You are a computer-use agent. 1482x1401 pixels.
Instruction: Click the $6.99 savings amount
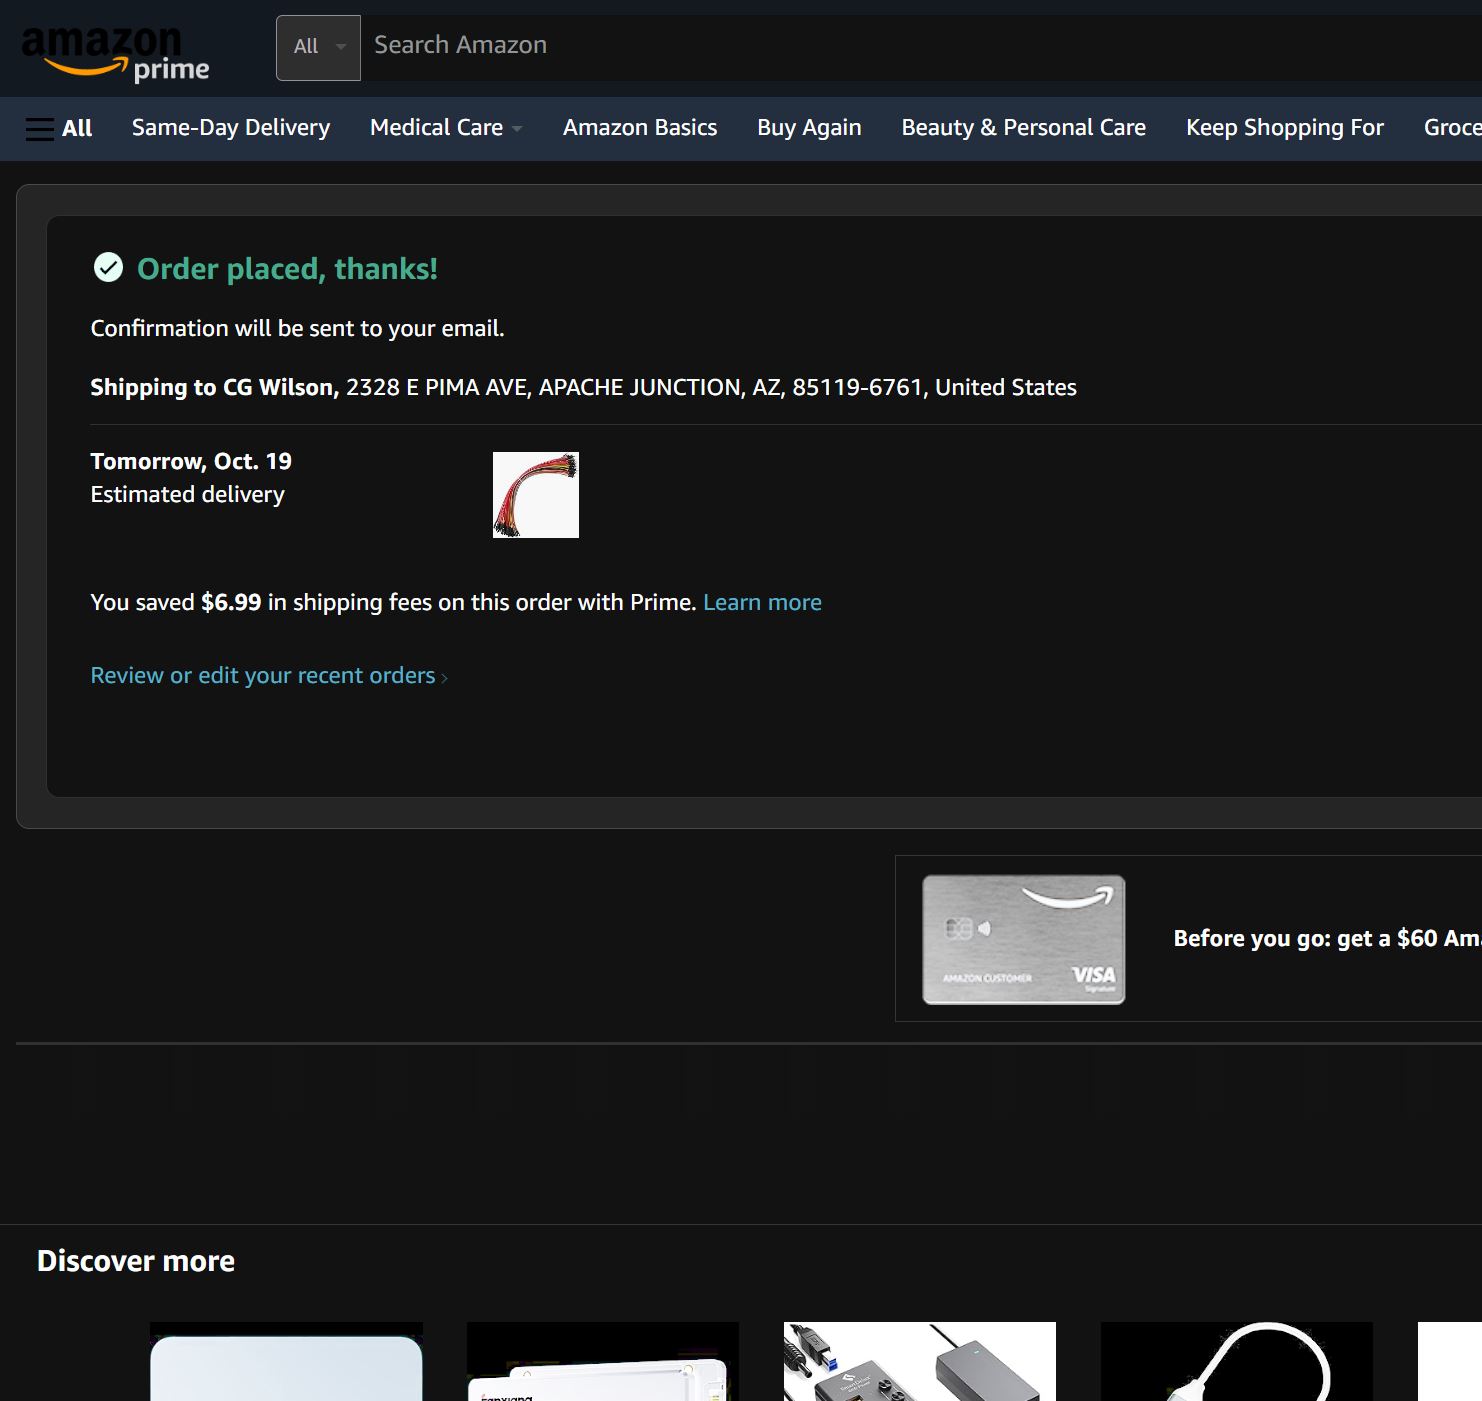point(231,602)
